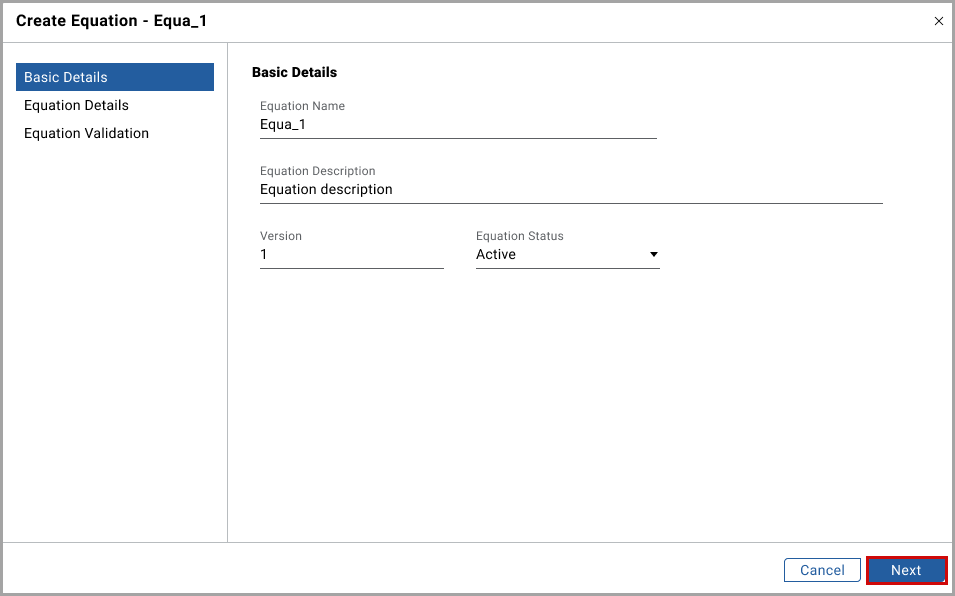This screenshot has height=596, width=955.
Task: Focus the Equation Name input containing Equa_1
Action: [457, 125]
